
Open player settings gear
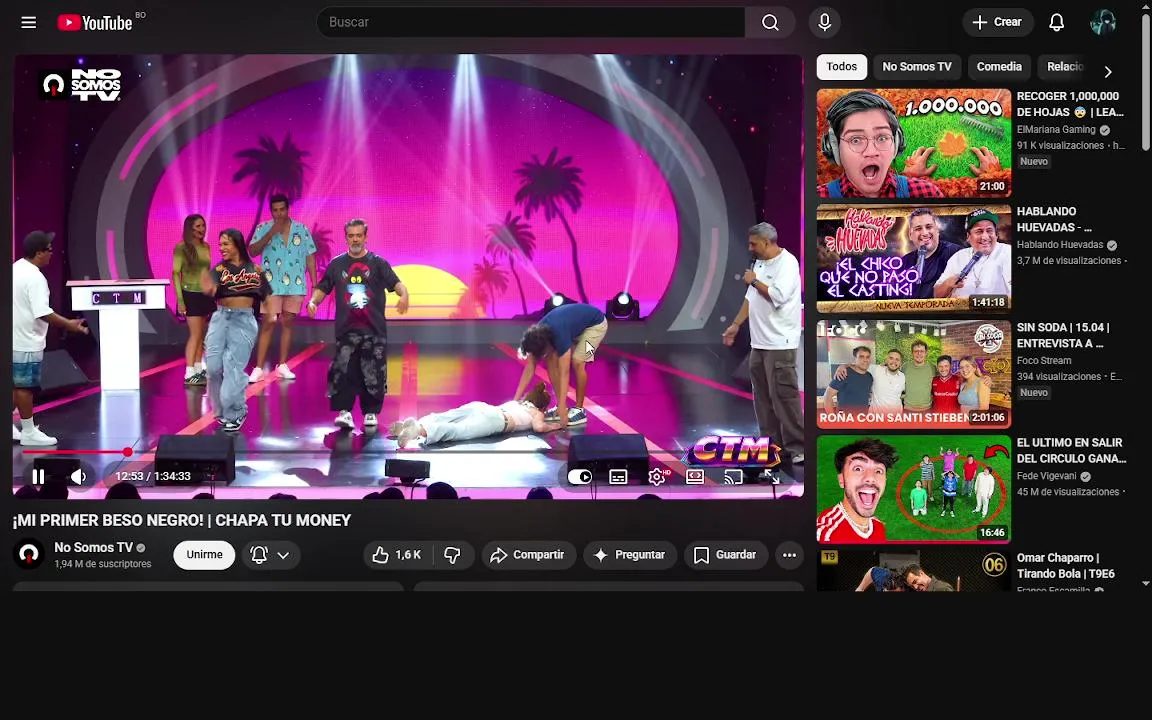click(657, 477)
